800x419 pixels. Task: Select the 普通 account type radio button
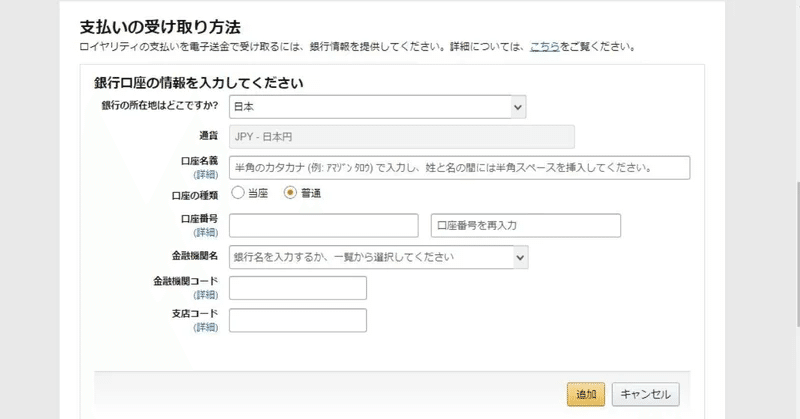point(290,193)
